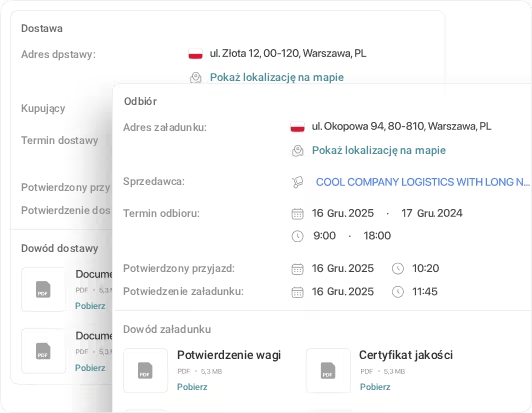Open the Potwierdzenie wagi PDF thumbnail
The height and width of the screenshot is (413, 532).
click(145, 370)
